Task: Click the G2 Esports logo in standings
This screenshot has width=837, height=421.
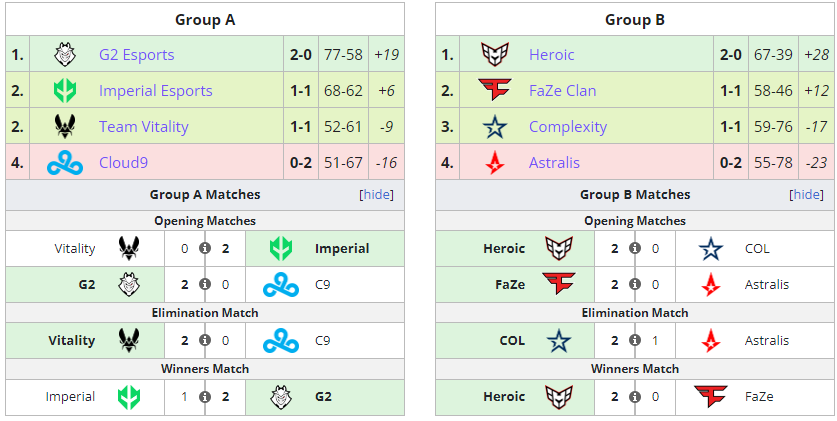Action: (64, 55)
